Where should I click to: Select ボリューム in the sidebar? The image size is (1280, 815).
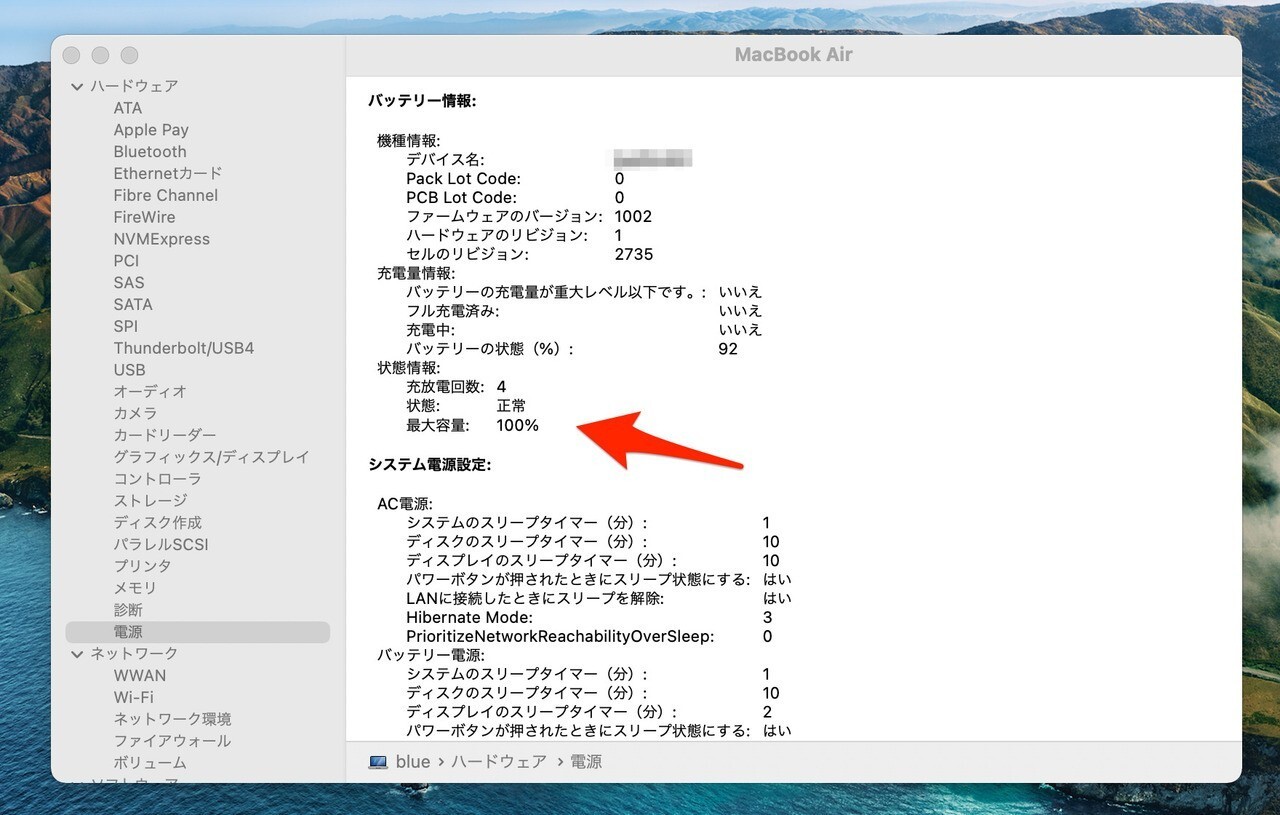click(x=150, y=763)
